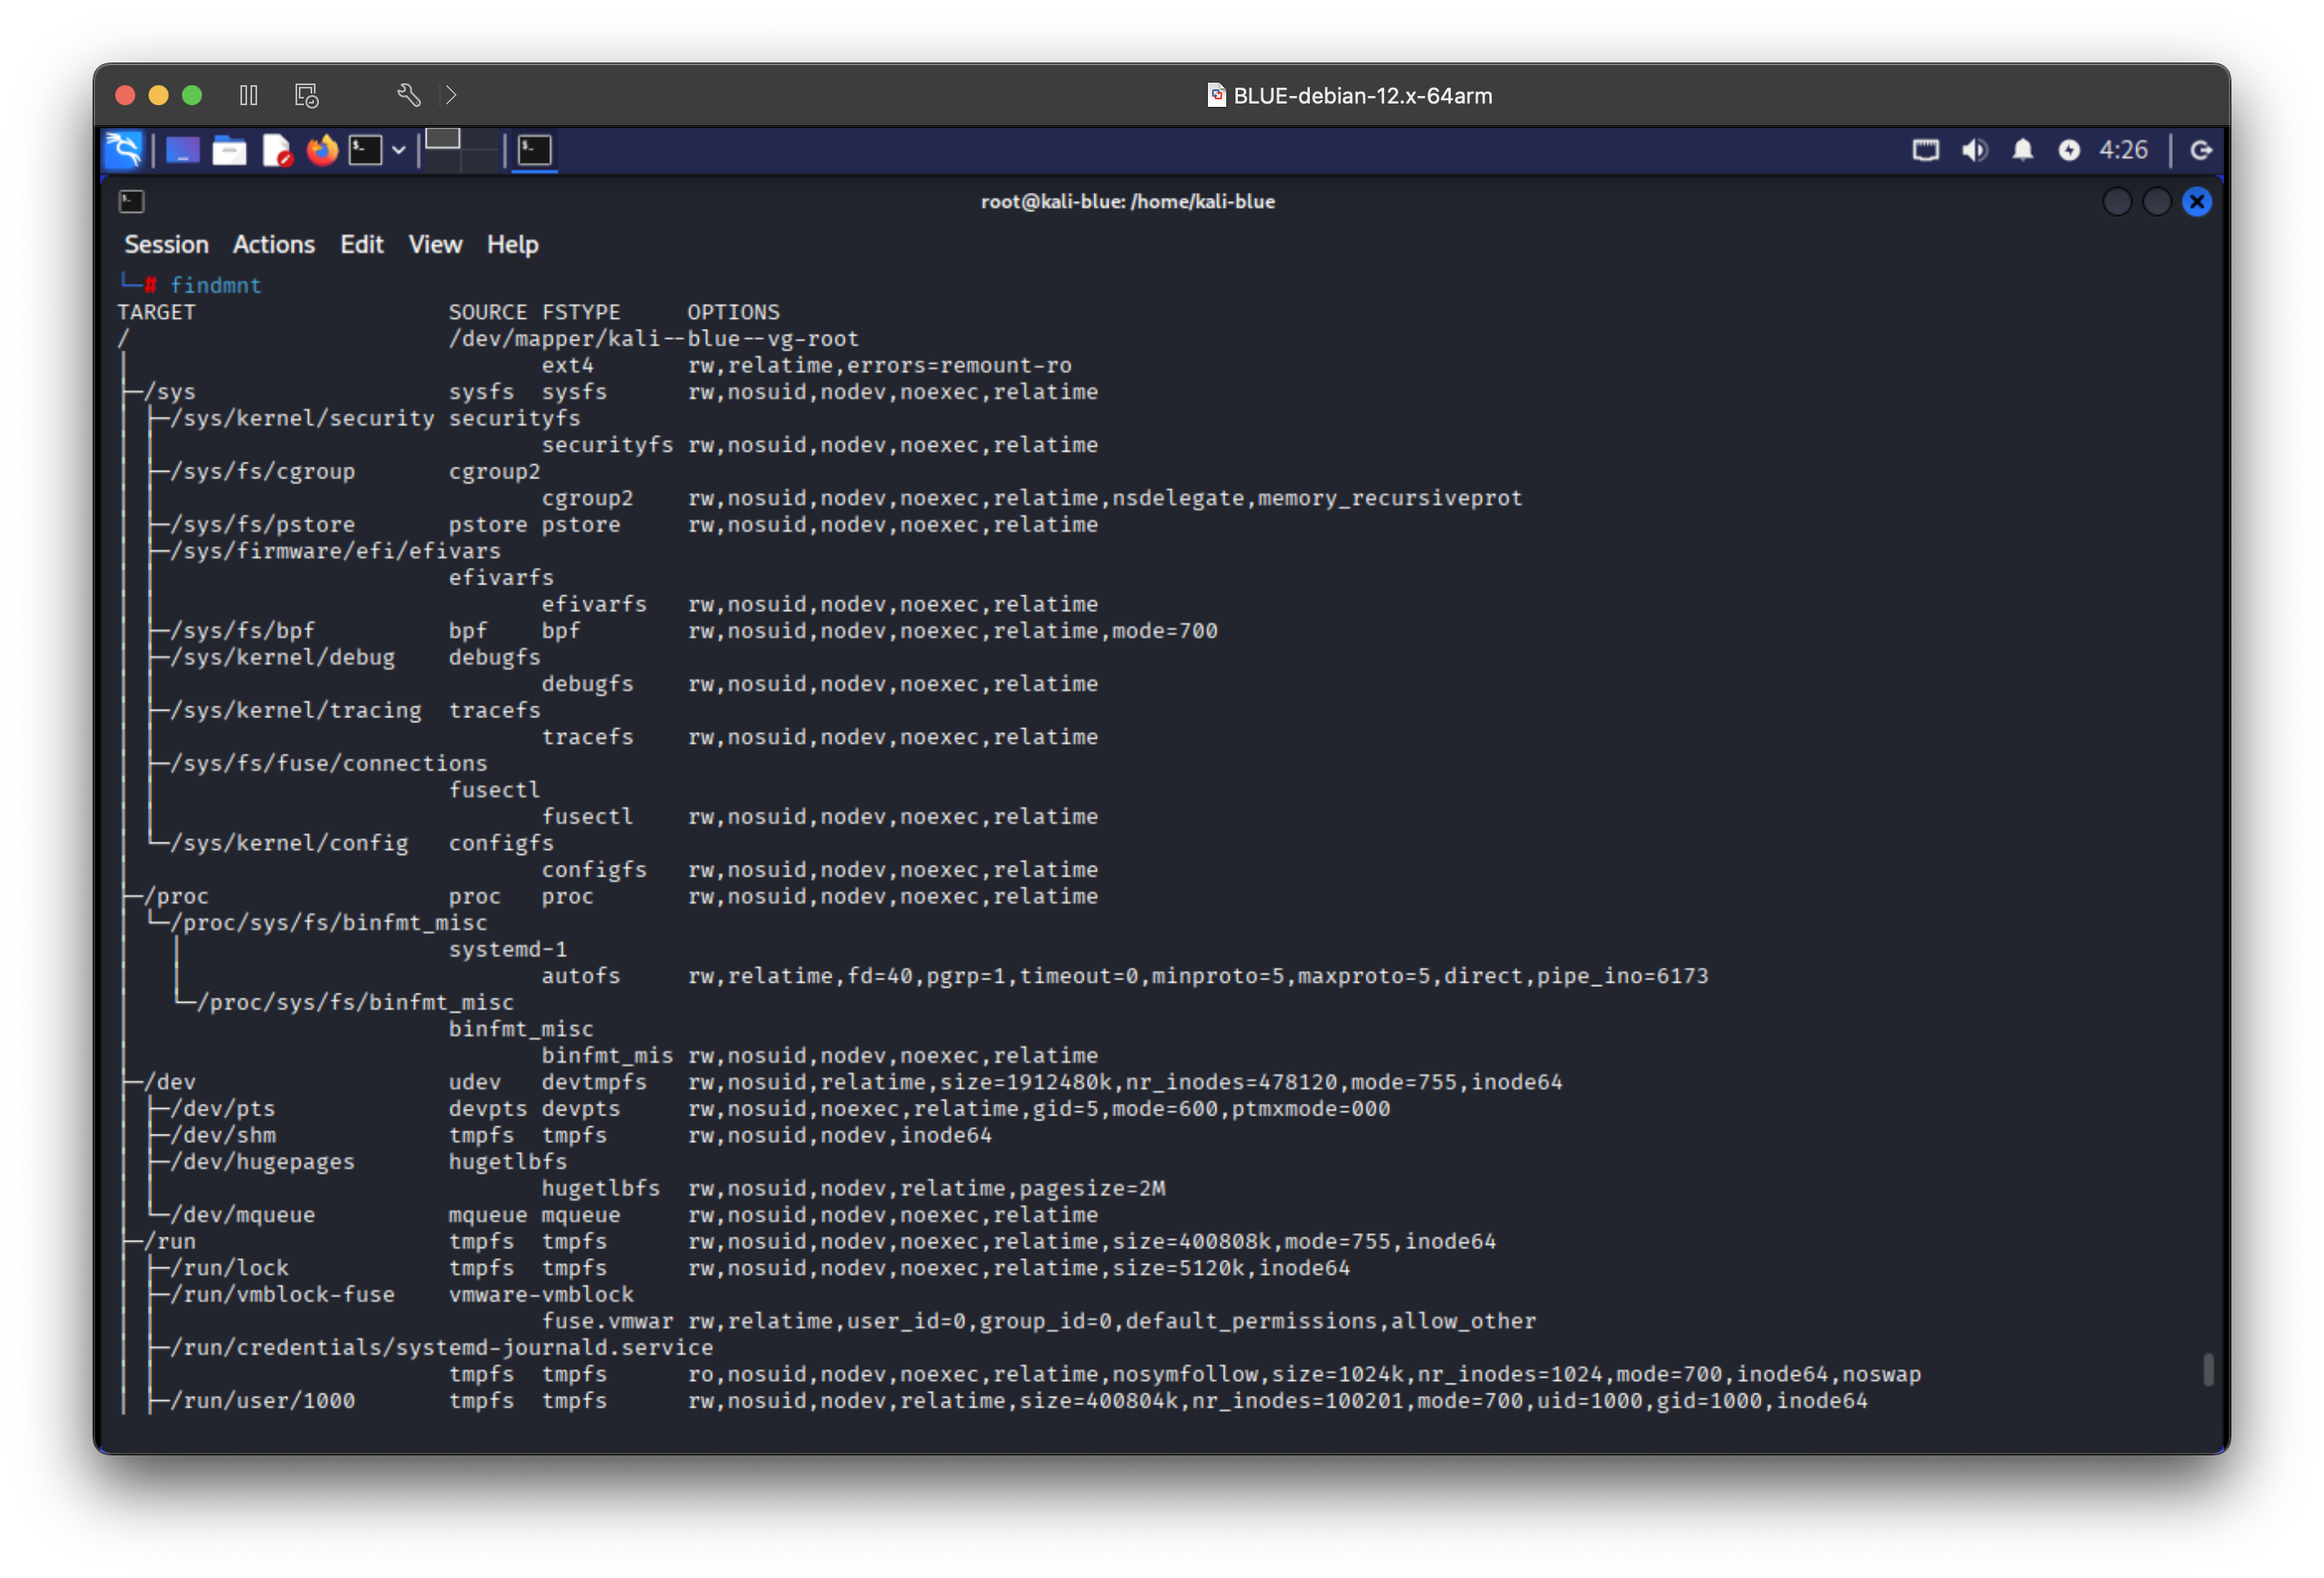Click the notification bell in panel
Viewport: 2324px width, 1578px height.
coord(2022,150)
